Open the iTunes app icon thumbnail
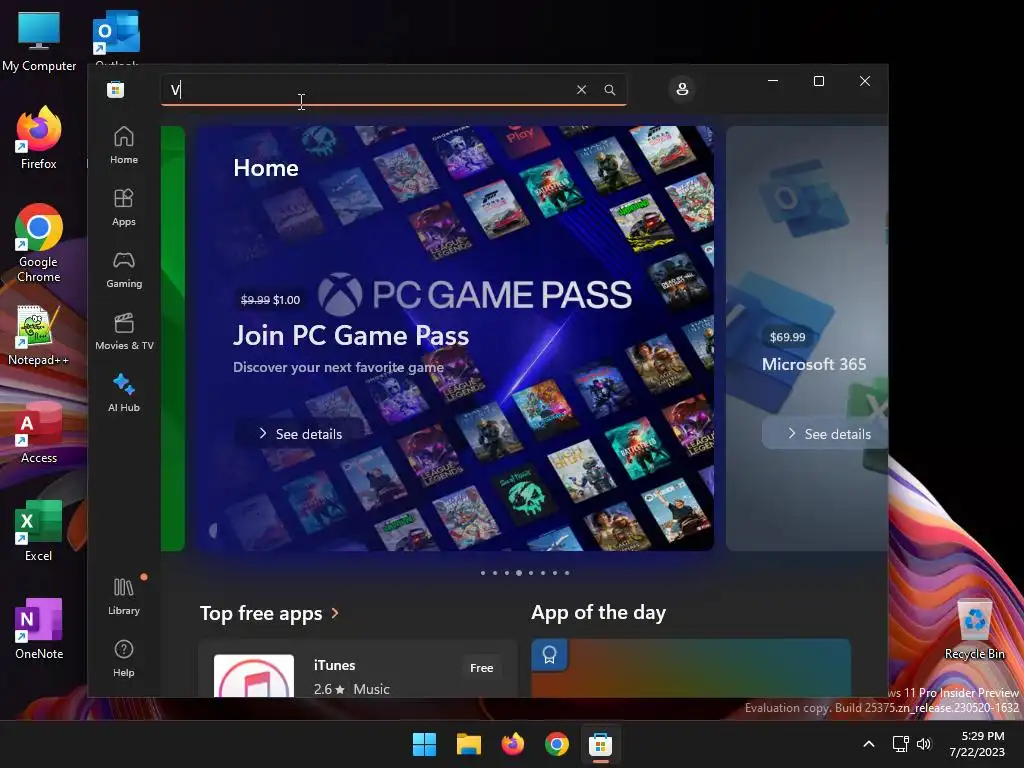This screenshot has height=768, width=1024. (253, 676)
